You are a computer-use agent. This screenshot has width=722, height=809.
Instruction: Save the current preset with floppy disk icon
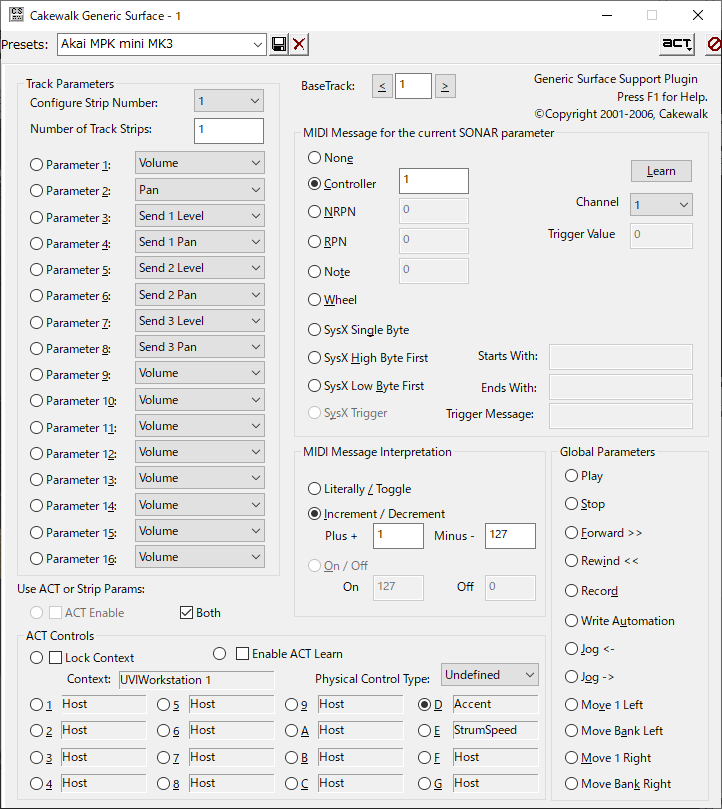(x=280, y=44)
